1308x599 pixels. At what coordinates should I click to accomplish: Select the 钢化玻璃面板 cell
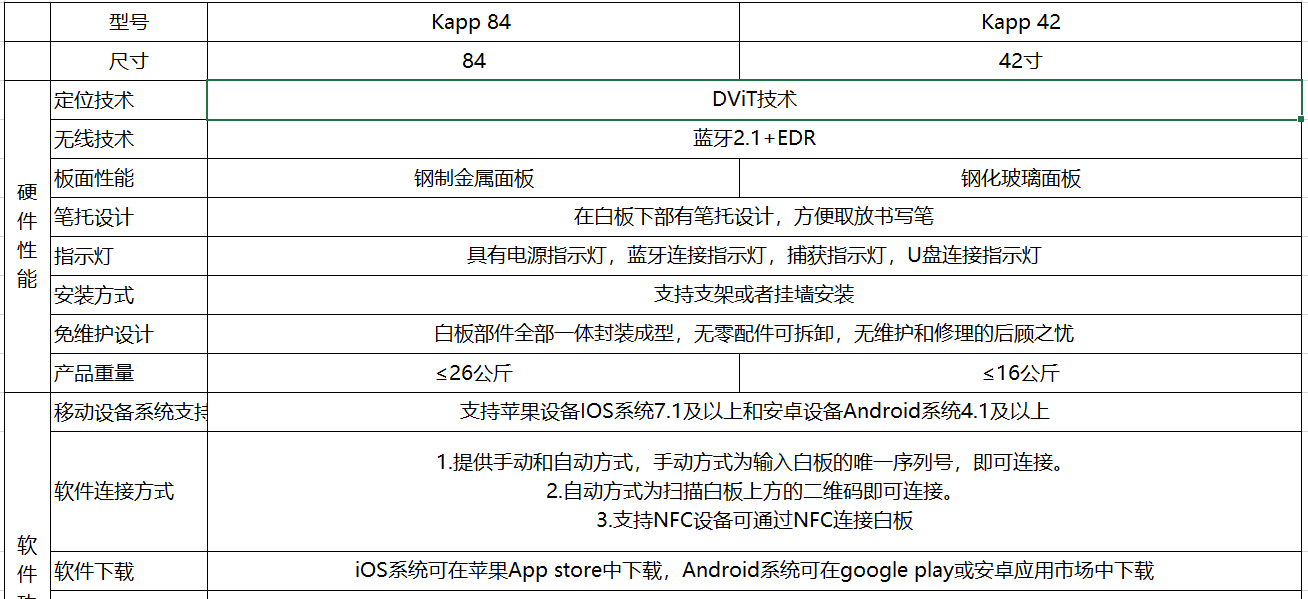pos(1021,178)
